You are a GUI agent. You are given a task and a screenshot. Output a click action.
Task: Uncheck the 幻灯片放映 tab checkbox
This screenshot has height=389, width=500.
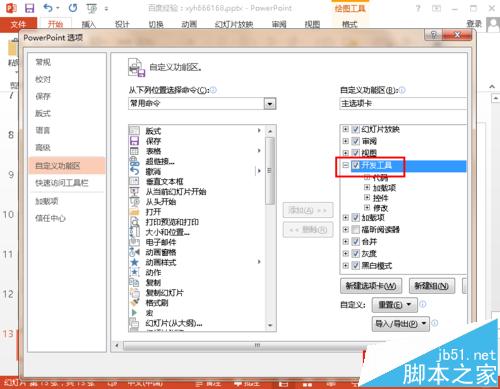click(356, 129)
